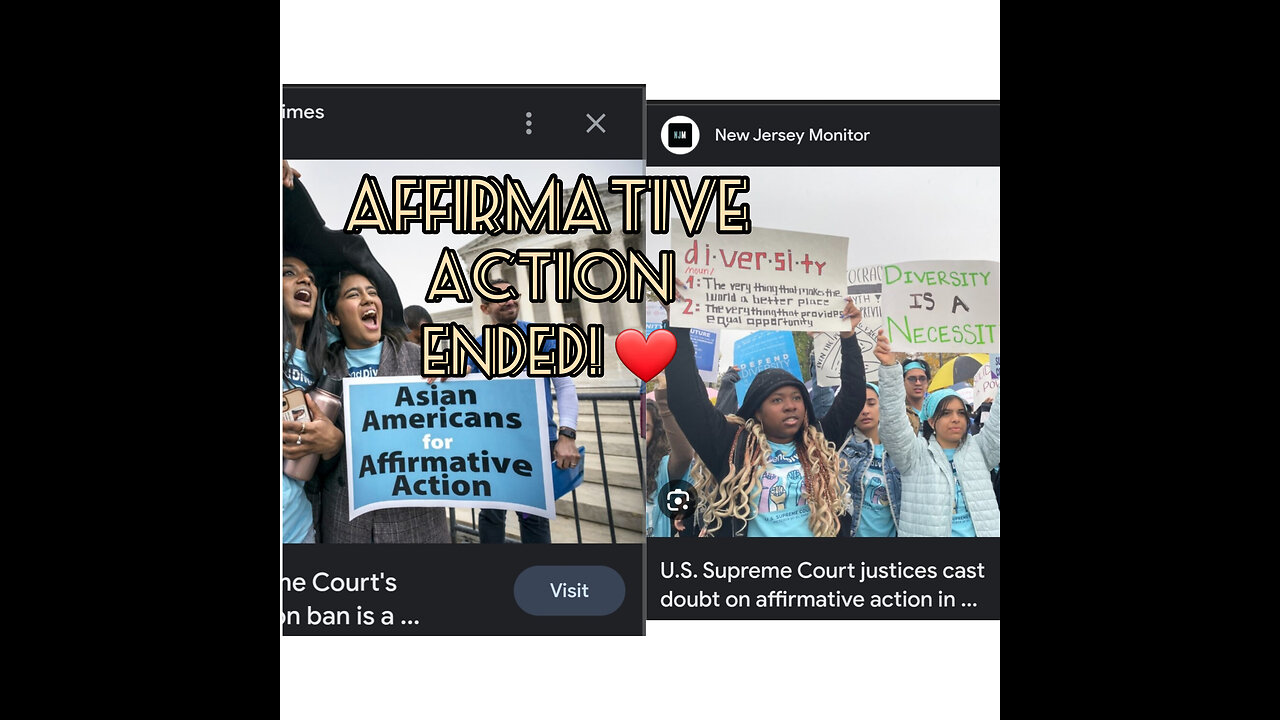Image resolution: width=1280 pixels, height=720 pixels.
Task: Click the partial 'imes' source label
Action: click(304, 112)
